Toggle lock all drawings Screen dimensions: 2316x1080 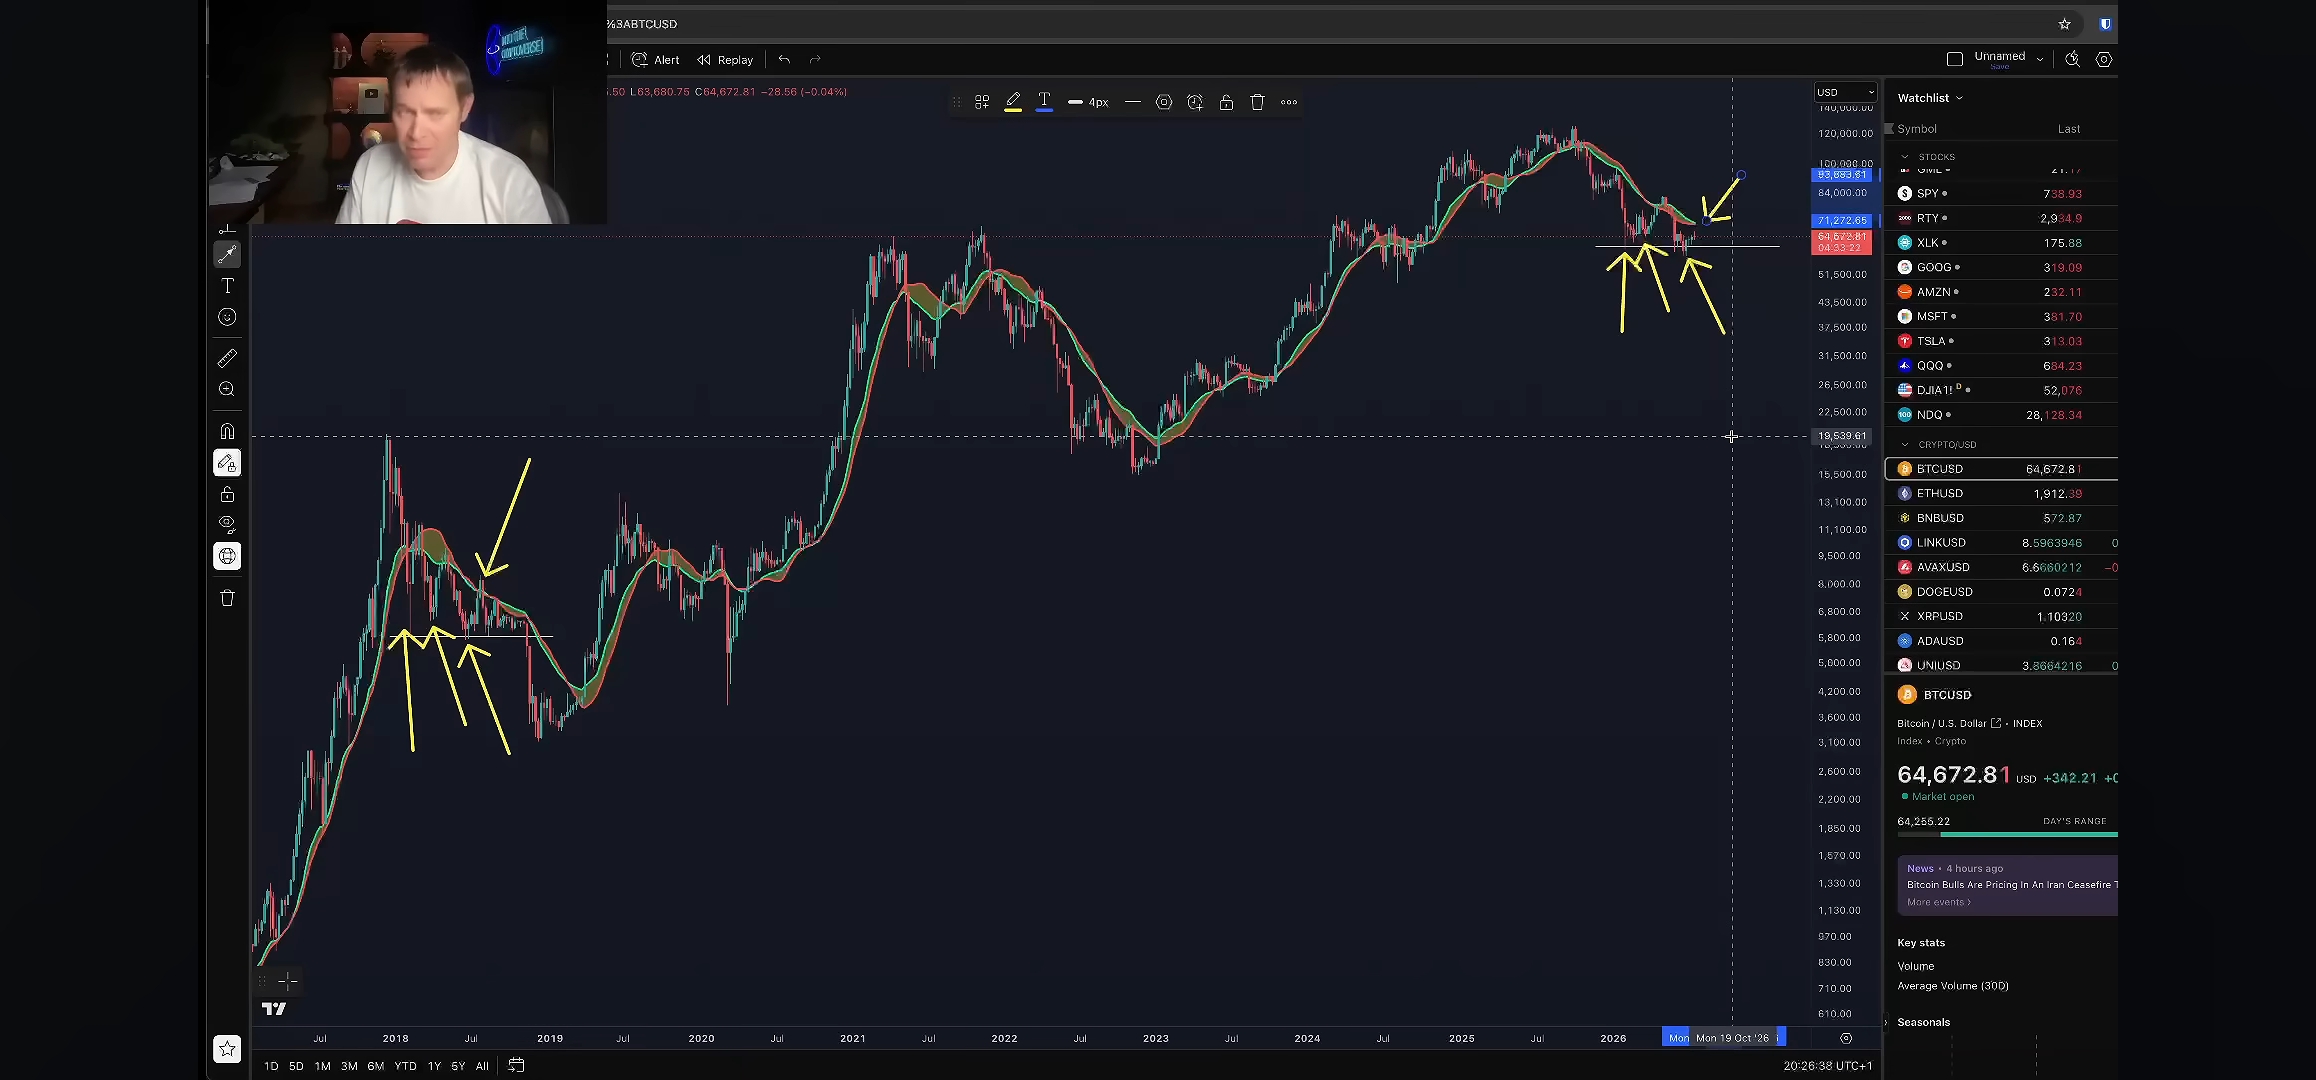[x=227, y=494]
